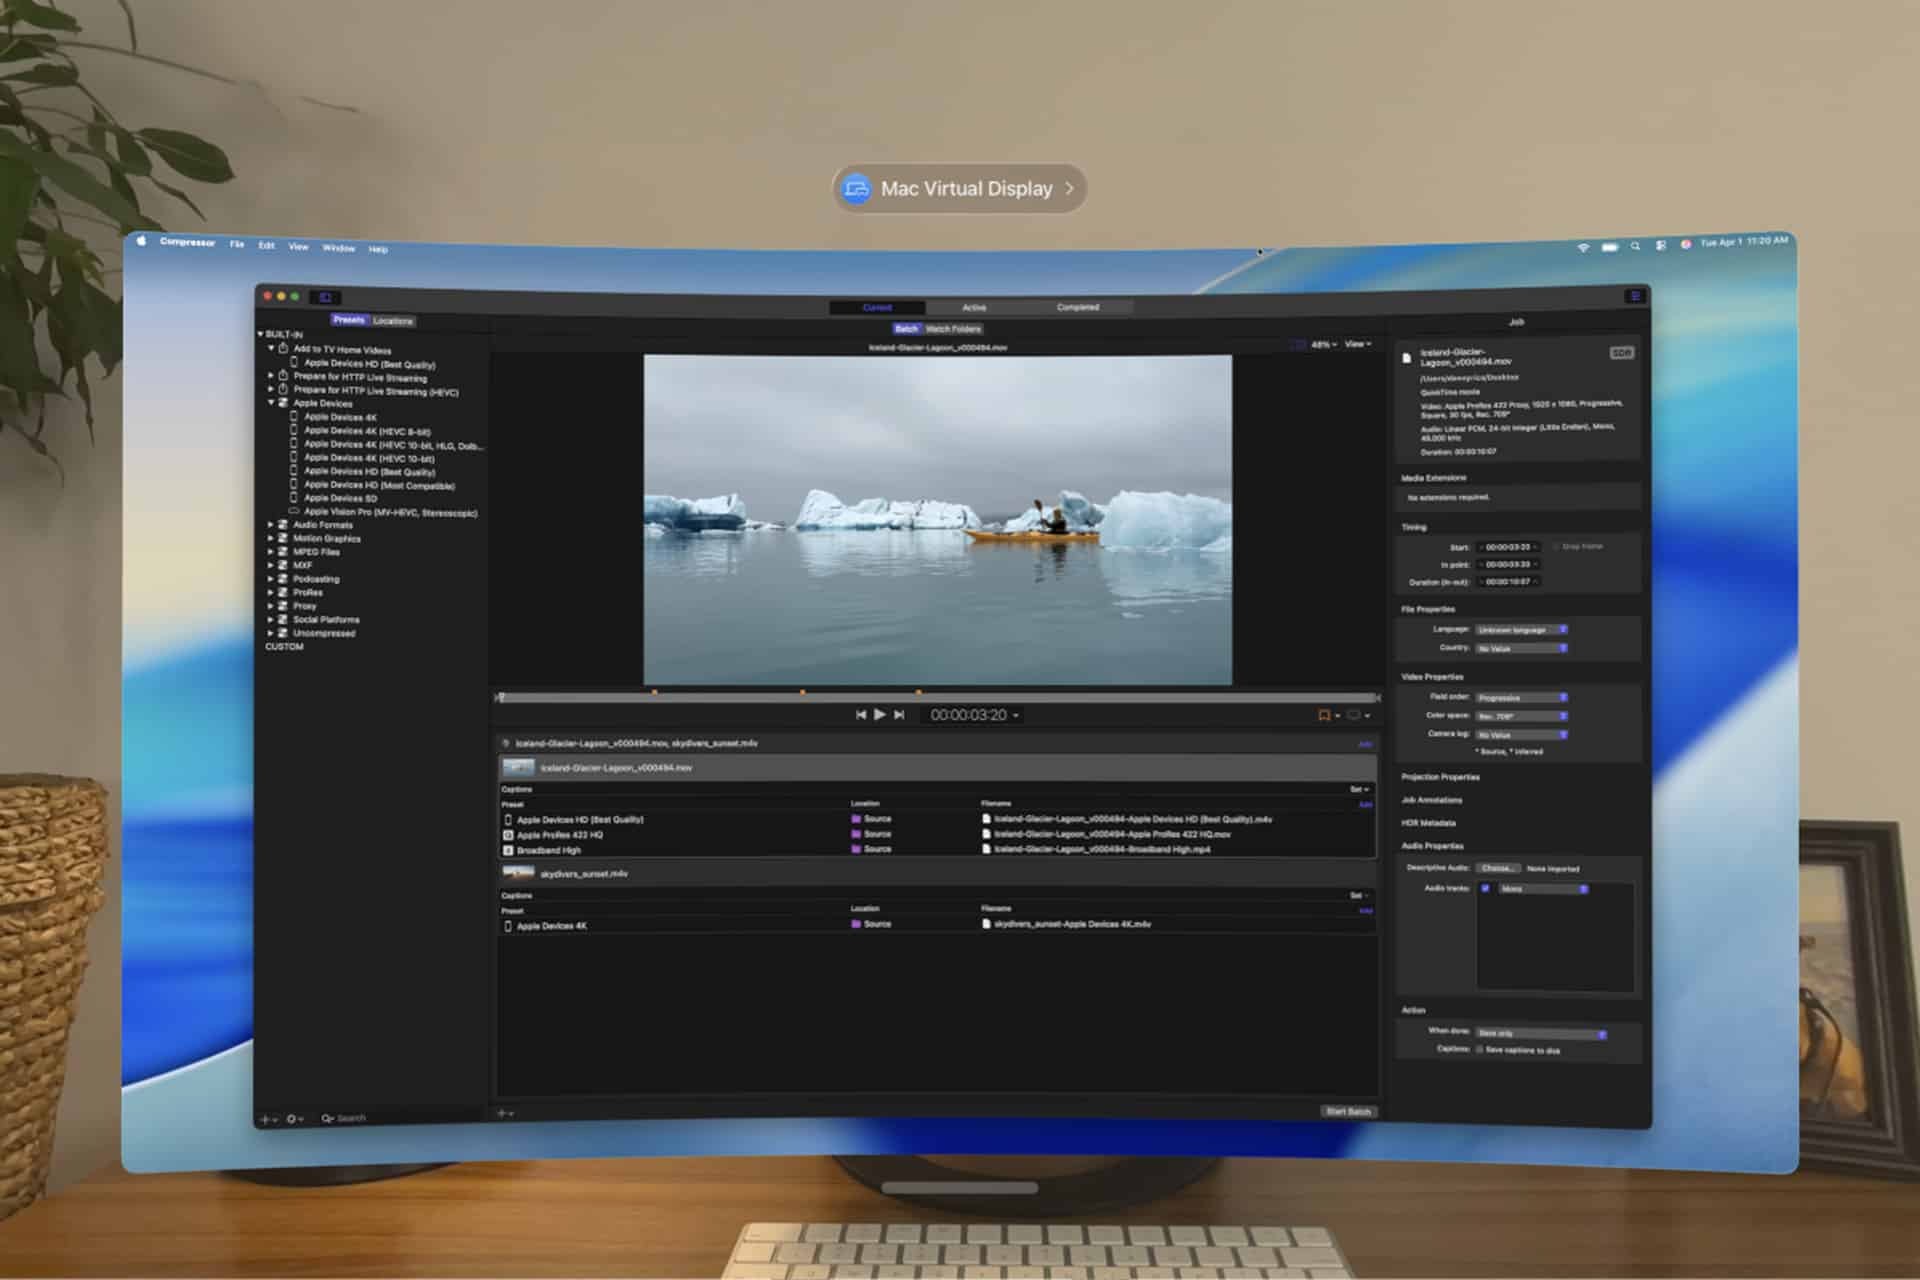Click the presets Search field
The height and width of the screenshot is (1280, 1920).
coord(400,1118)
